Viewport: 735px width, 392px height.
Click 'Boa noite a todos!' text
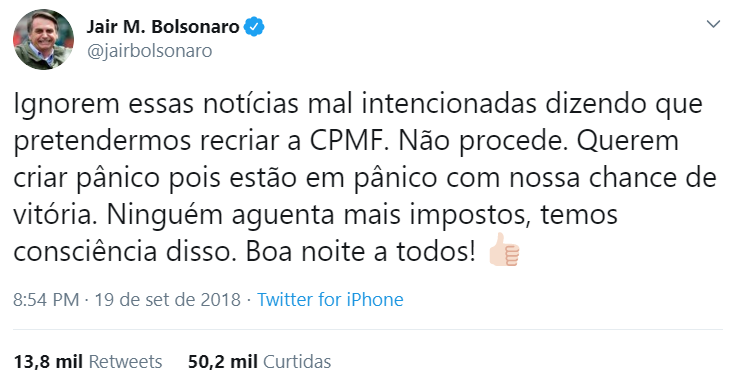point(361,252)
